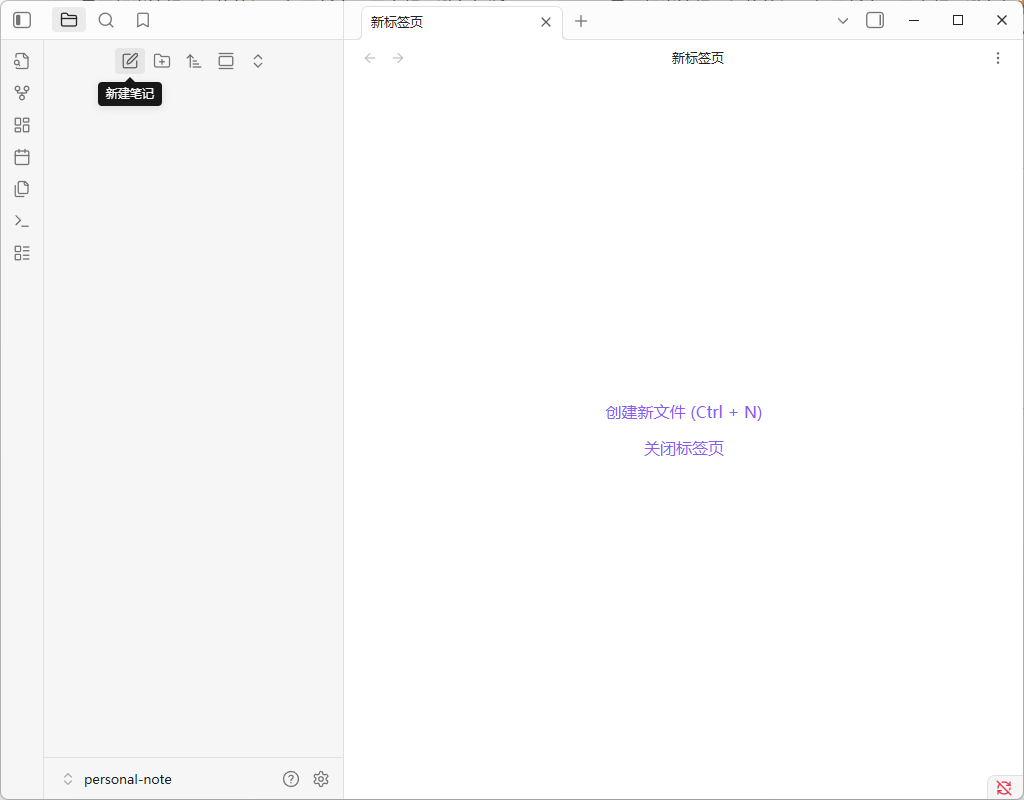This screenshot has height=800, width=1024.
Task: Open the tab list dropdown arrow
Action: click(843, 20)
